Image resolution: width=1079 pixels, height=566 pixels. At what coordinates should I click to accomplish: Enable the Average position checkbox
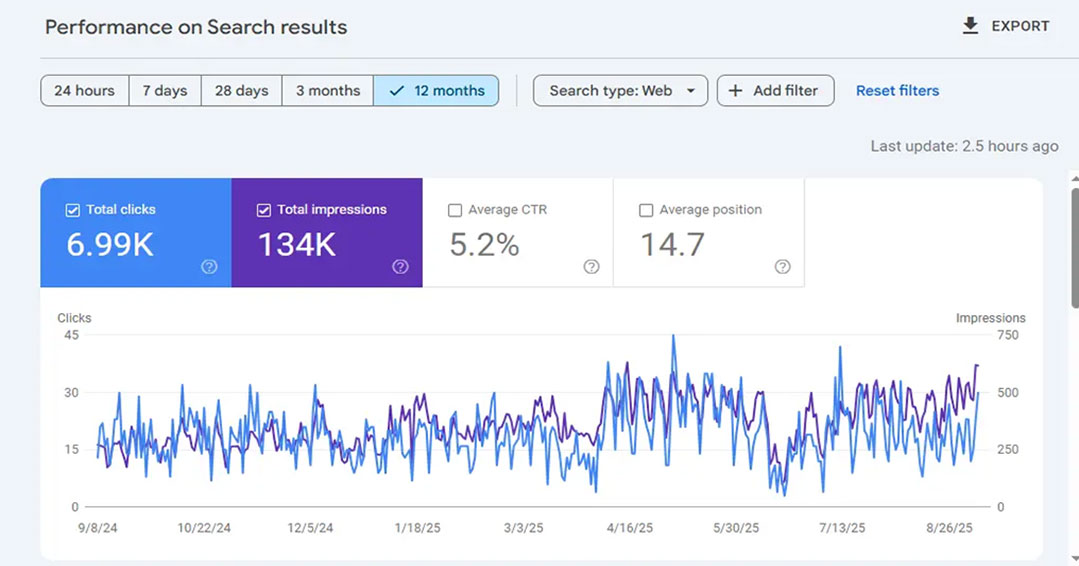[646, 210]
